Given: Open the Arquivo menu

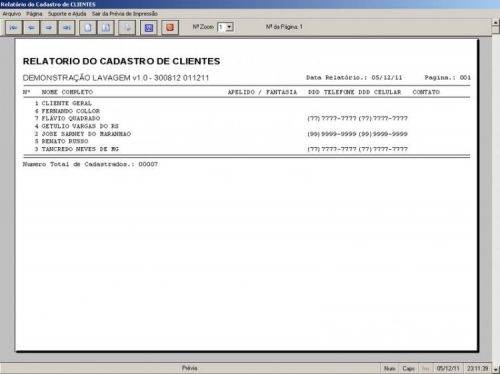Looking at the screenshot, I should coord(12,14).
